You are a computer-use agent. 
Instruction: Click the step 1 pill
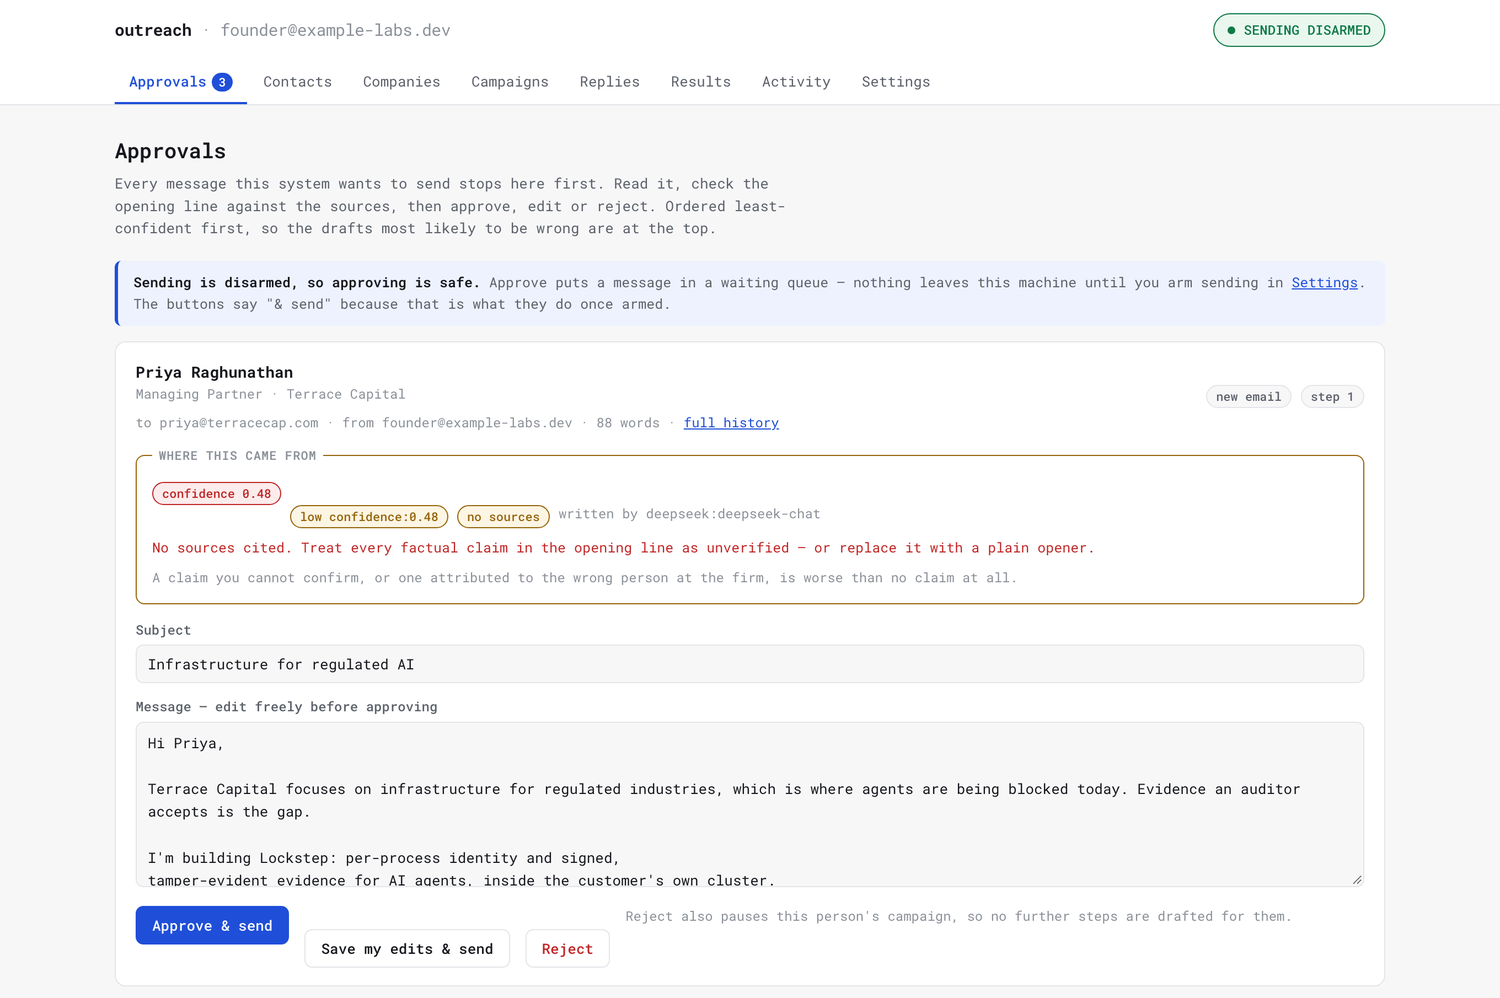[1332, 397]
